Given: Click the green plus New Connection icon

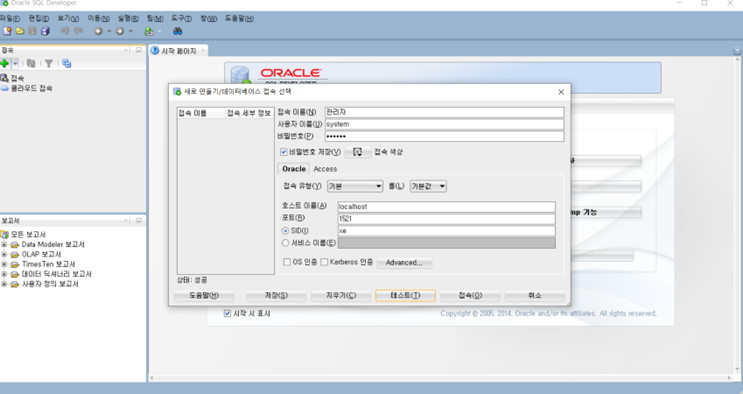Looking at the screenshot, I should tap(5, 63).
